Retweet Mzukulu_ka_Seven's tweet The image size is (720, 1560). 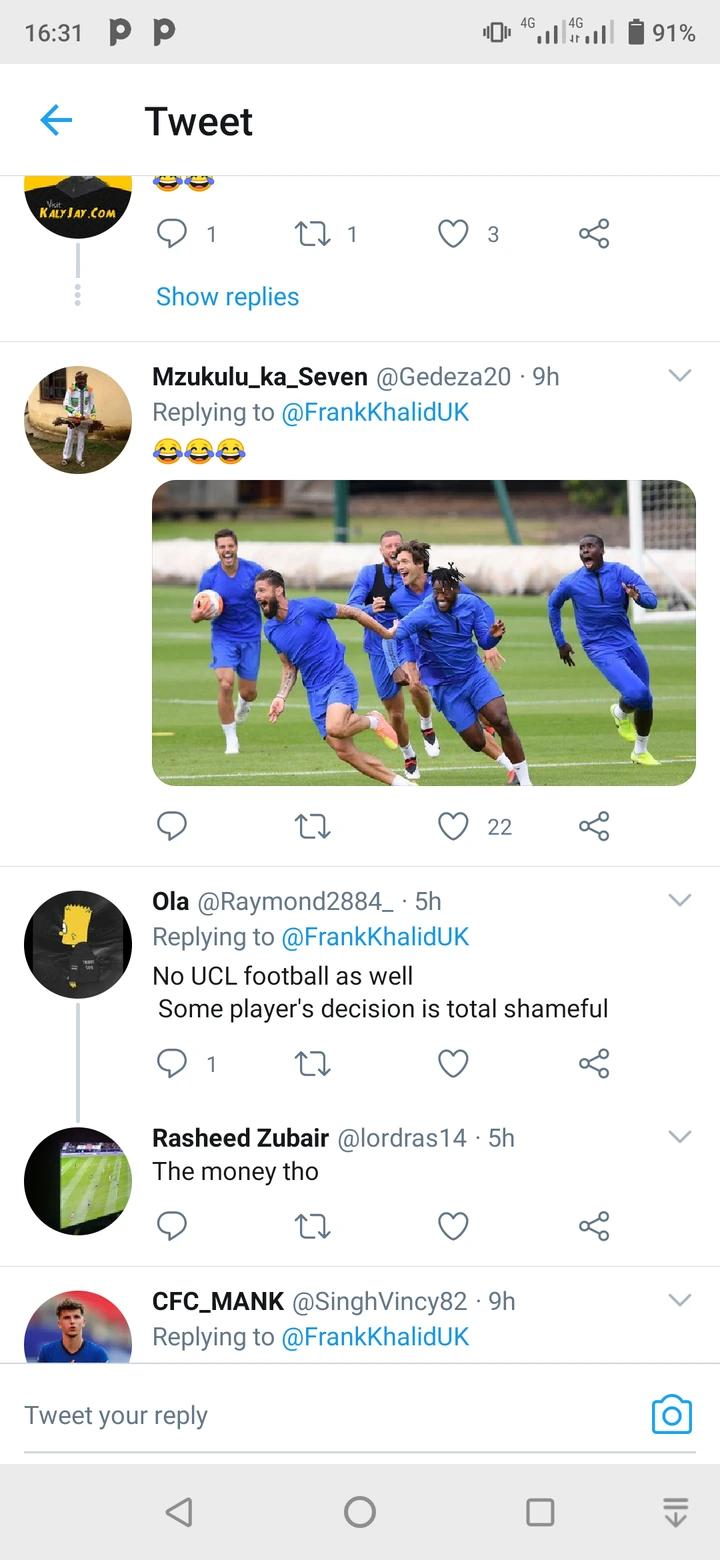313,826
